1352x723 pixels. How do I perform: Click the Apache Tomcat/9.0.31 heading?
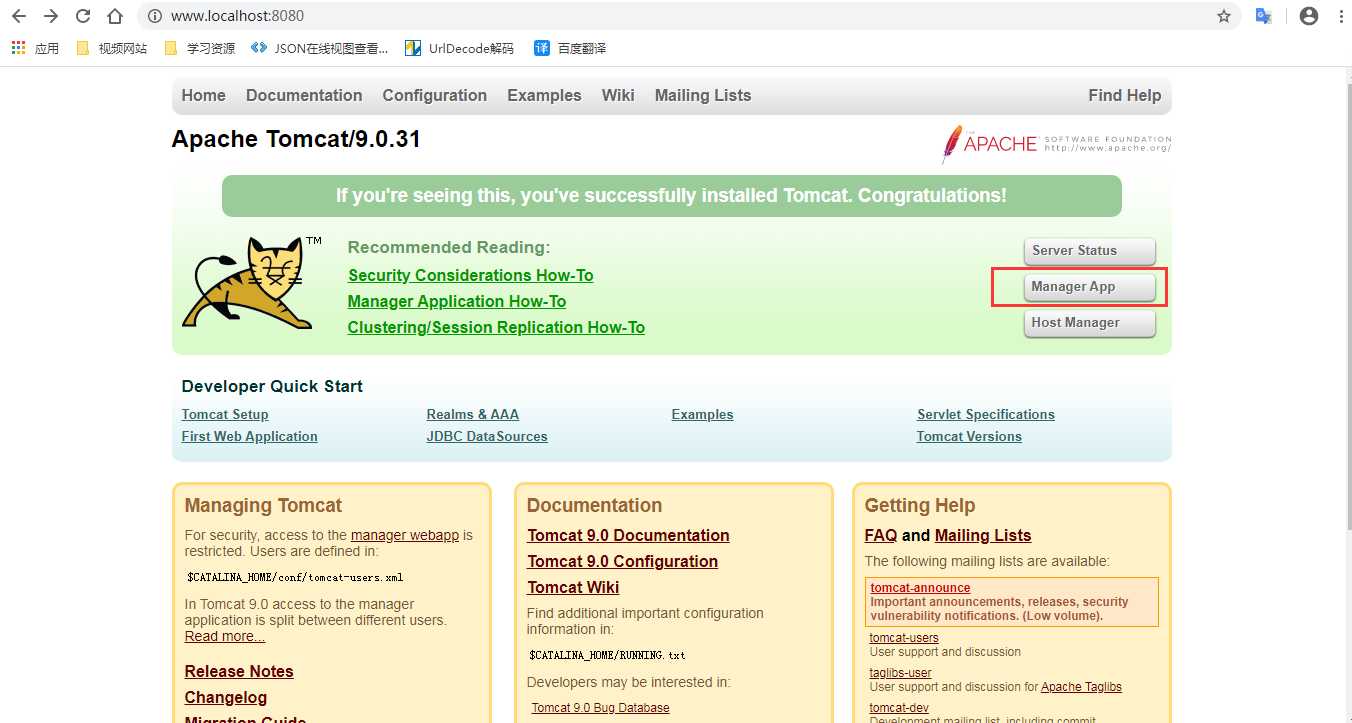296,139
